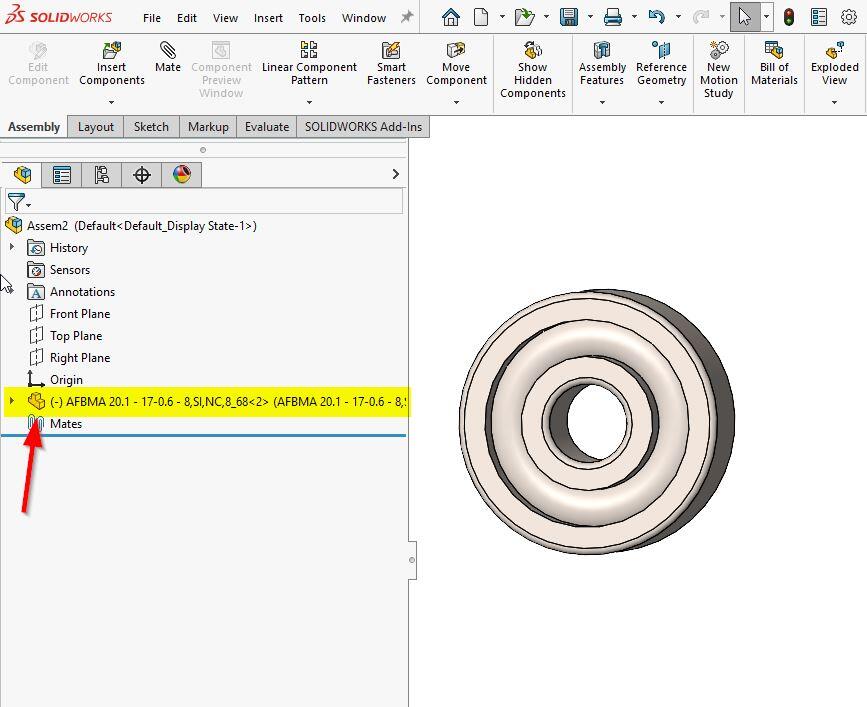Viewport: 867px width, 707px height.
Task: Toggle the Select cursor tool
Action: [744, 17]
